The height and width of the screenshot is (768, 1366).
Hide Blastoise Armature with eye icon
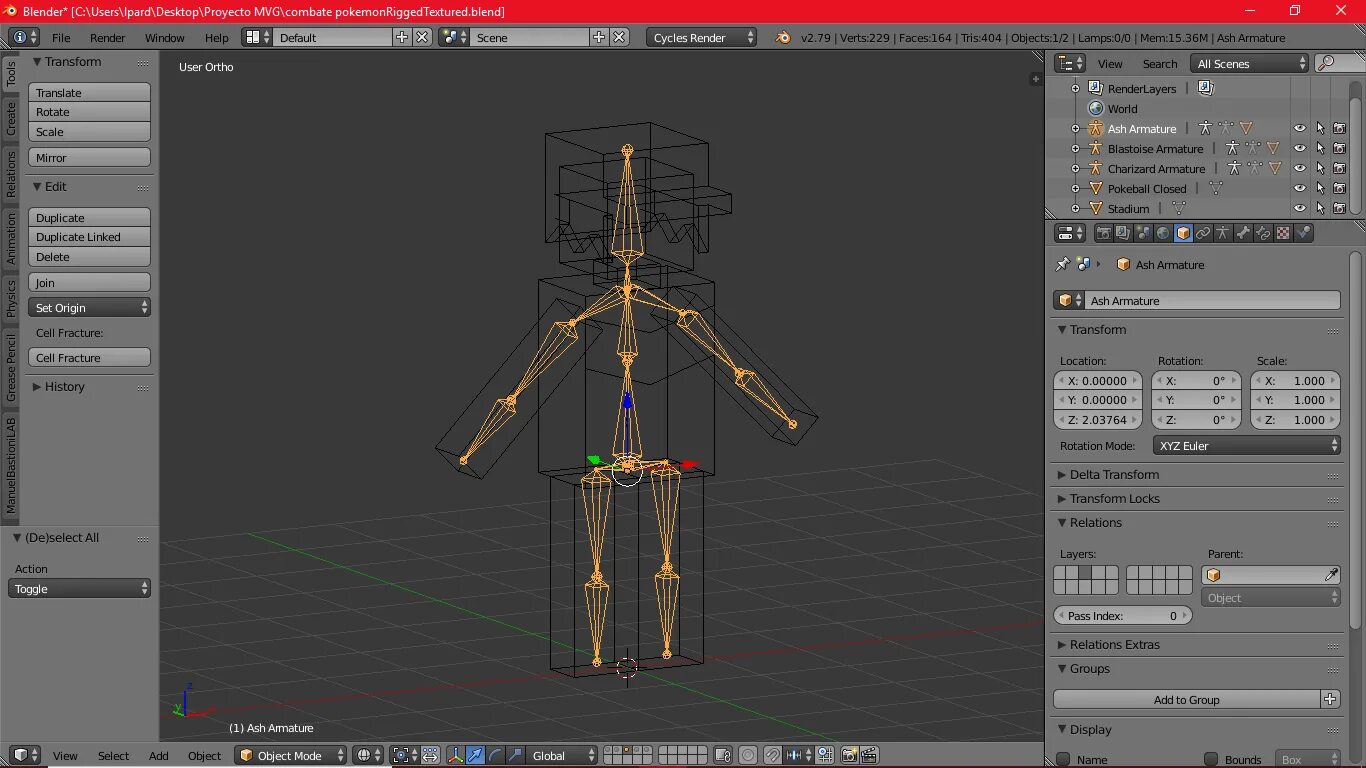(x=1299, y=149)
